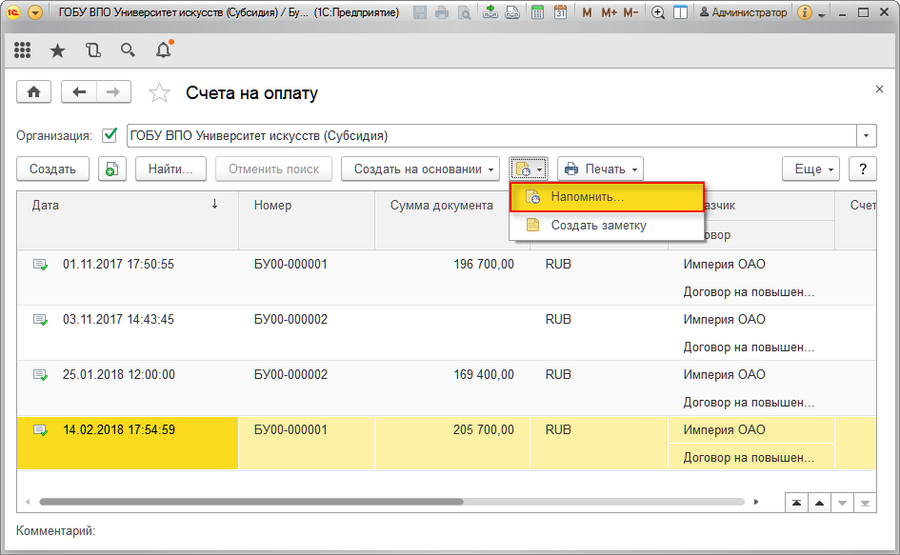
Task: Open the sections grid menu icon
Action: tap(22, 50)
